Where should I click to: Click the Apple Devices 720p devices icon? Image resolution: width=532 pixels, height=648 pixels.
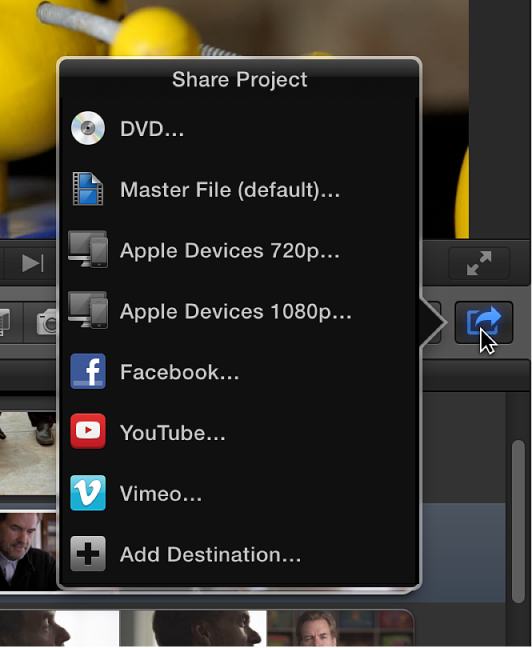tap(88, 249)
